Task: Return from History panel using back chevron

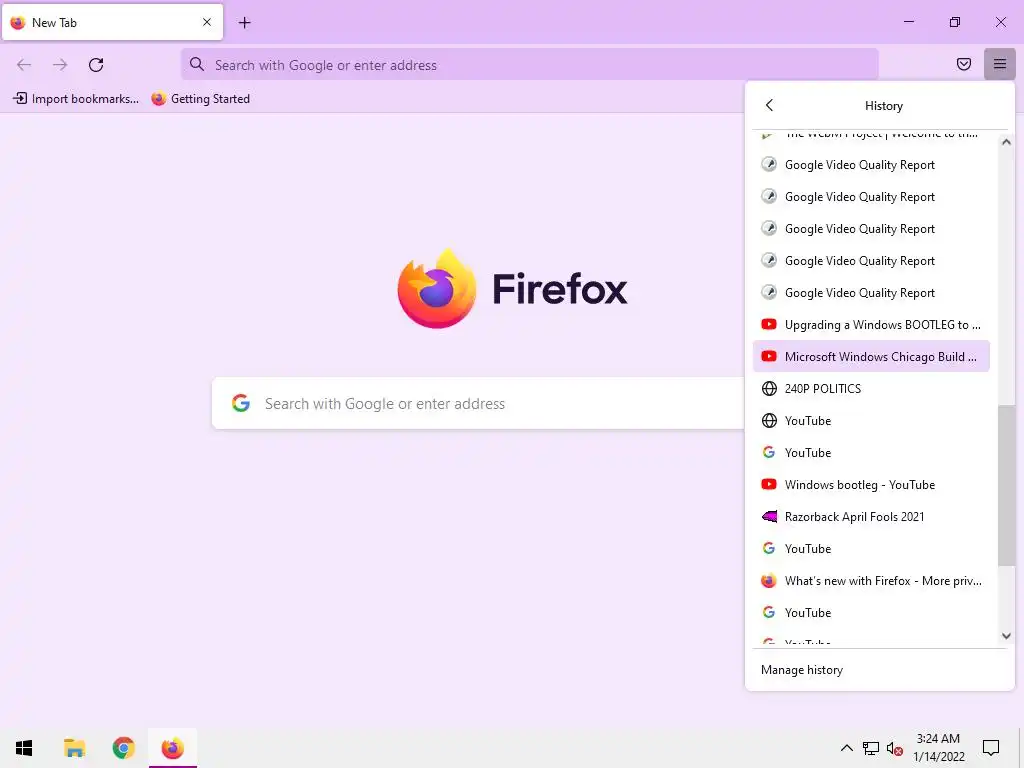Action: click(769, 105)
